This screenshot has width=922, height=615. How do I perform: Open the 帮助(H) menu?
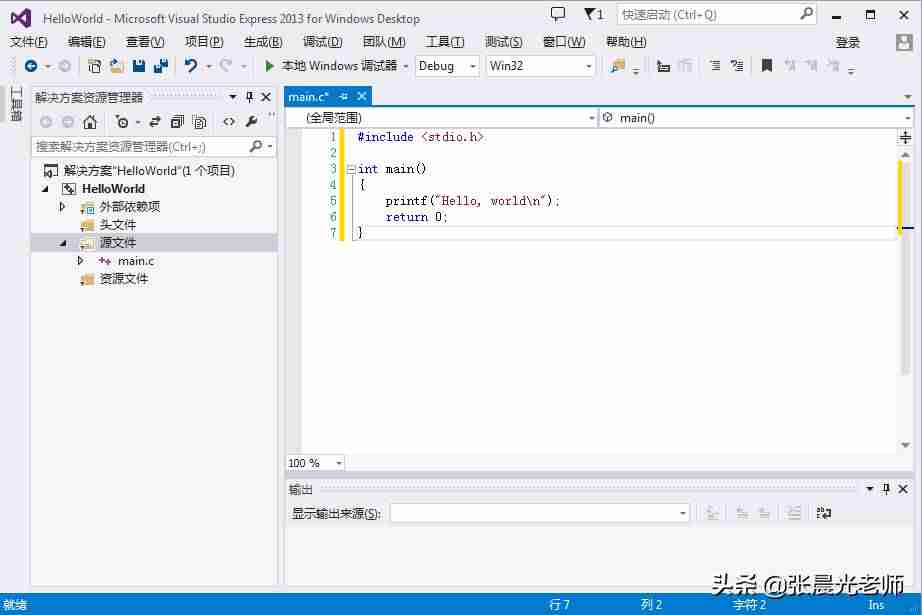pos(626,42)
